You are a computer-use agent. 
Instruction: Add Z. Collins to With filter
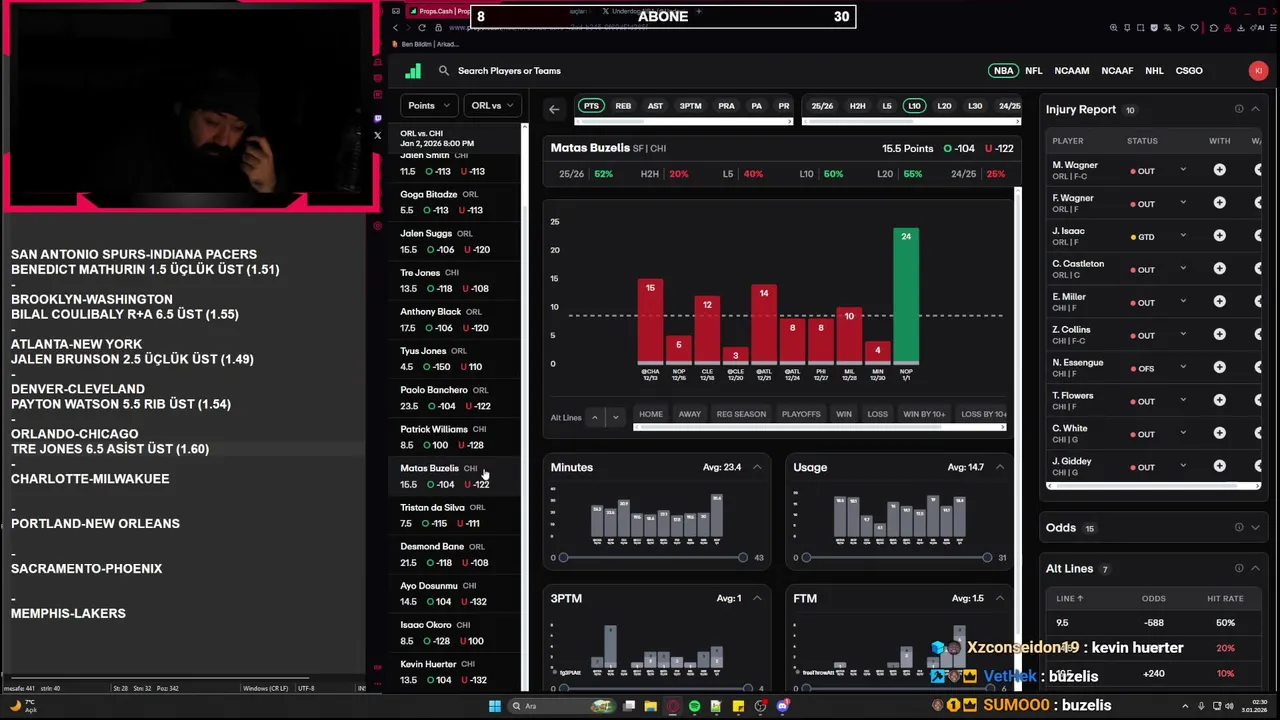tap(1219, 335)
